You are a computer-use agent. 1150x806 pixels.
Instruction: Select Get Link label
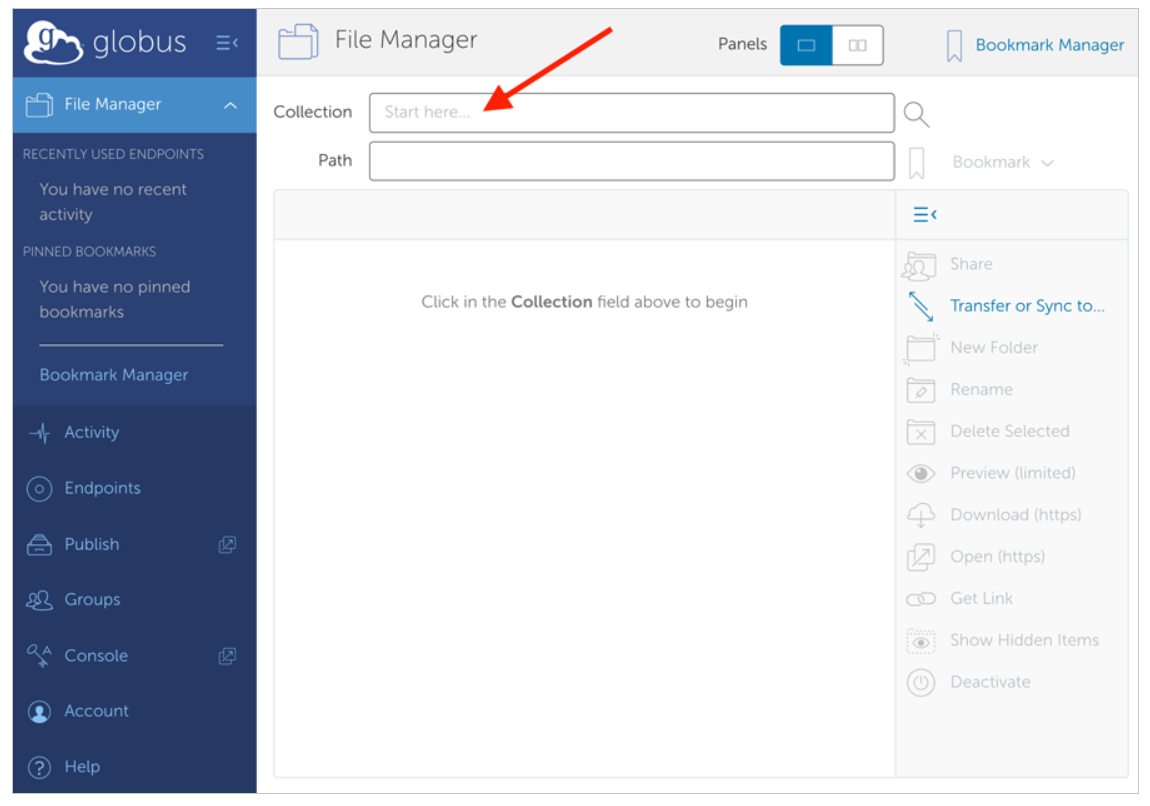tap(981, 598)
